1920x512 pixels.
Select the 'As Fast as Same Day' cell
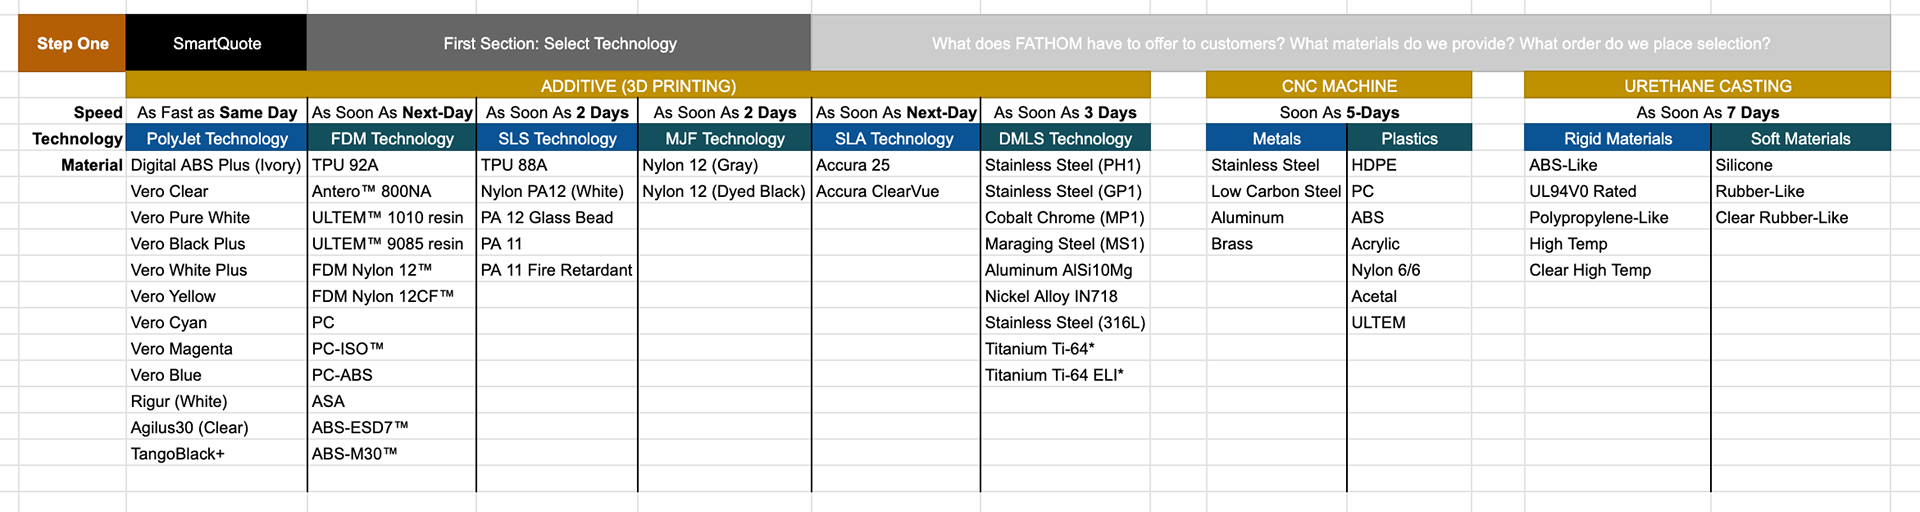point(217,112)
